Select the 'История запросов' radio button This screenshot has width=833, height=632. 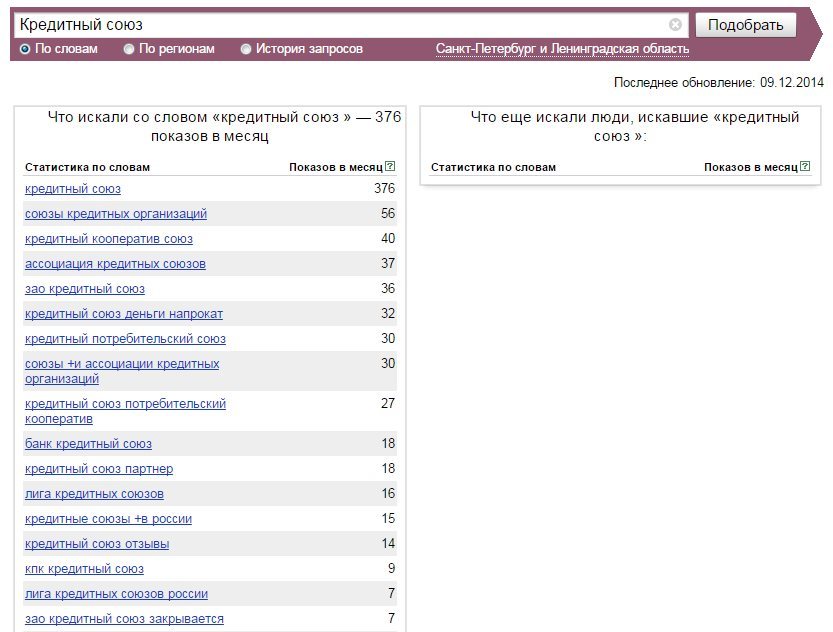(245, 49)
